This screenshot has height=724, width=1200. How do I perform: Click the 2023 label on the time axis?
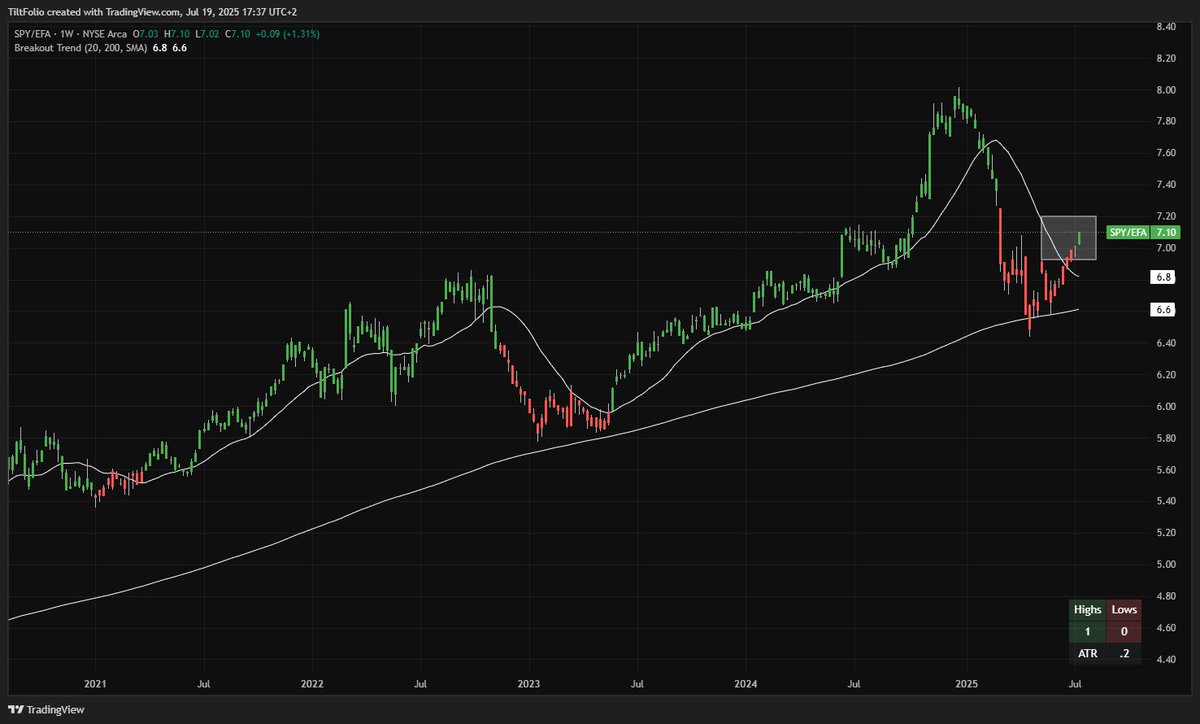point(529,685)
